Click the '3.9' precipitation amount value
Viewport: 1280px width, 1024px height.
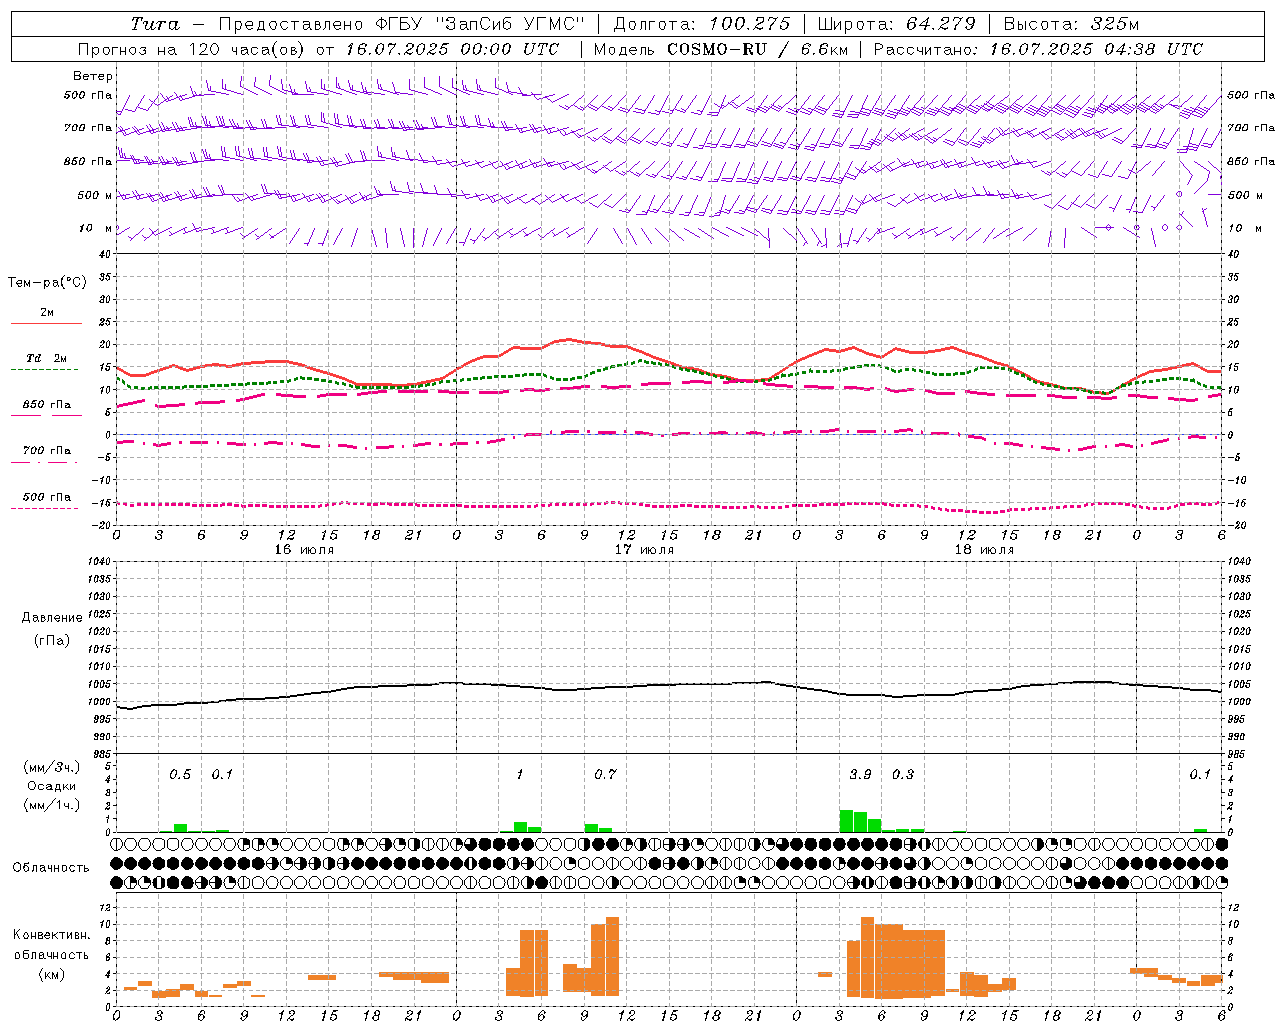pyautogui.click(x=860, y=775)
